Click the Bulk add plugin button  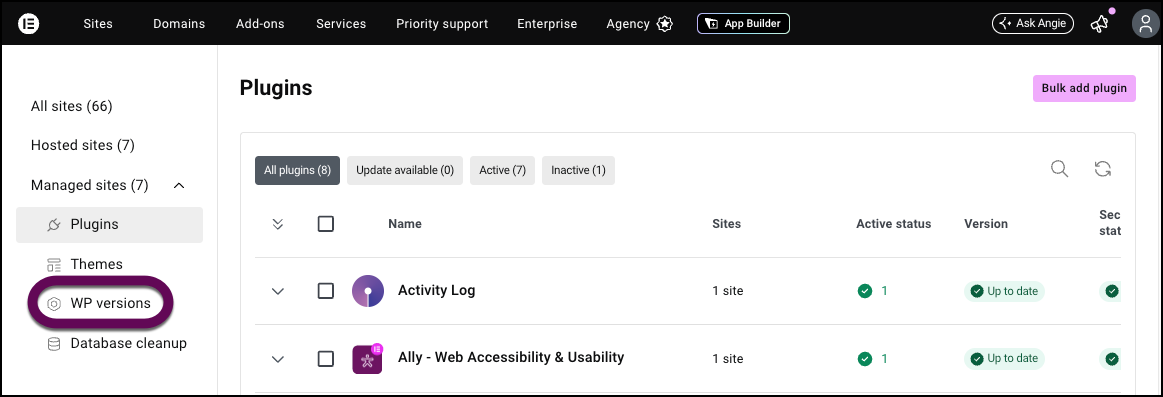1084,88
